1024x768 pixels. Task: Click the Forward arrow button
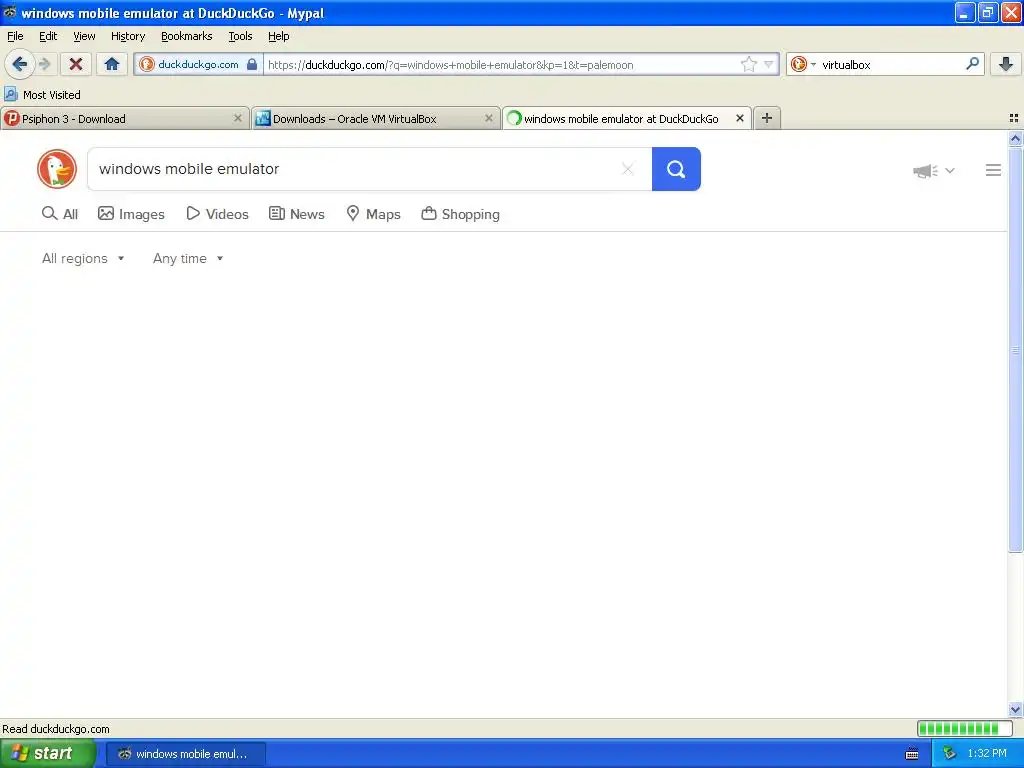(x=45, y=64)
